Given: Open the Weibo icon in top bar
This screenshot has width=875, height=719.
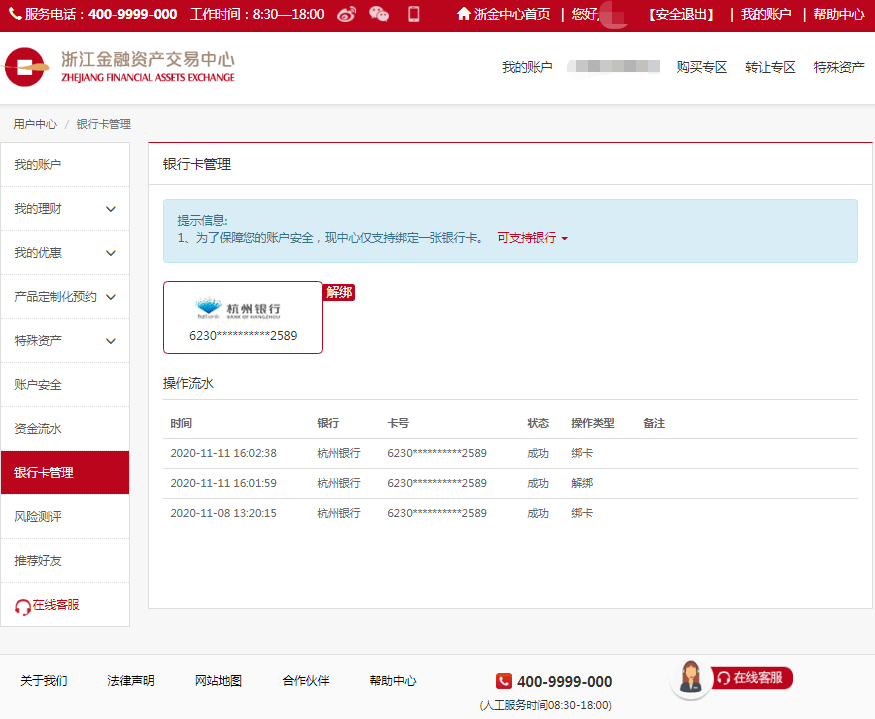Looking at the screenshot, I should pyautogui.click(x=347, y=14).
